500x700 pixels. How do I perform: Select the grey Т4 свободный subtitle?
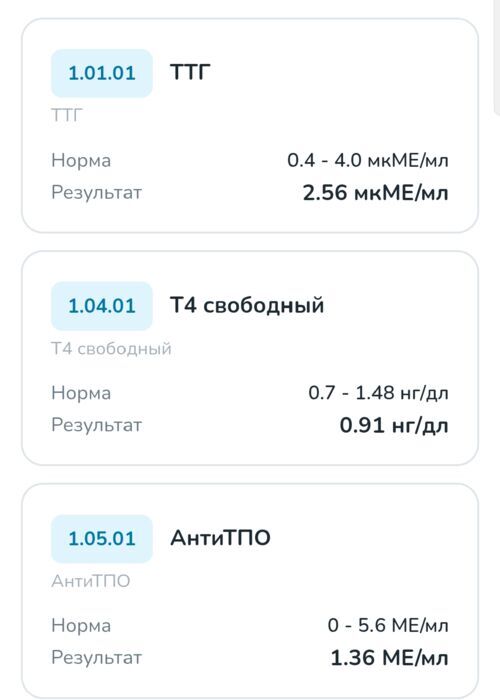111,348
